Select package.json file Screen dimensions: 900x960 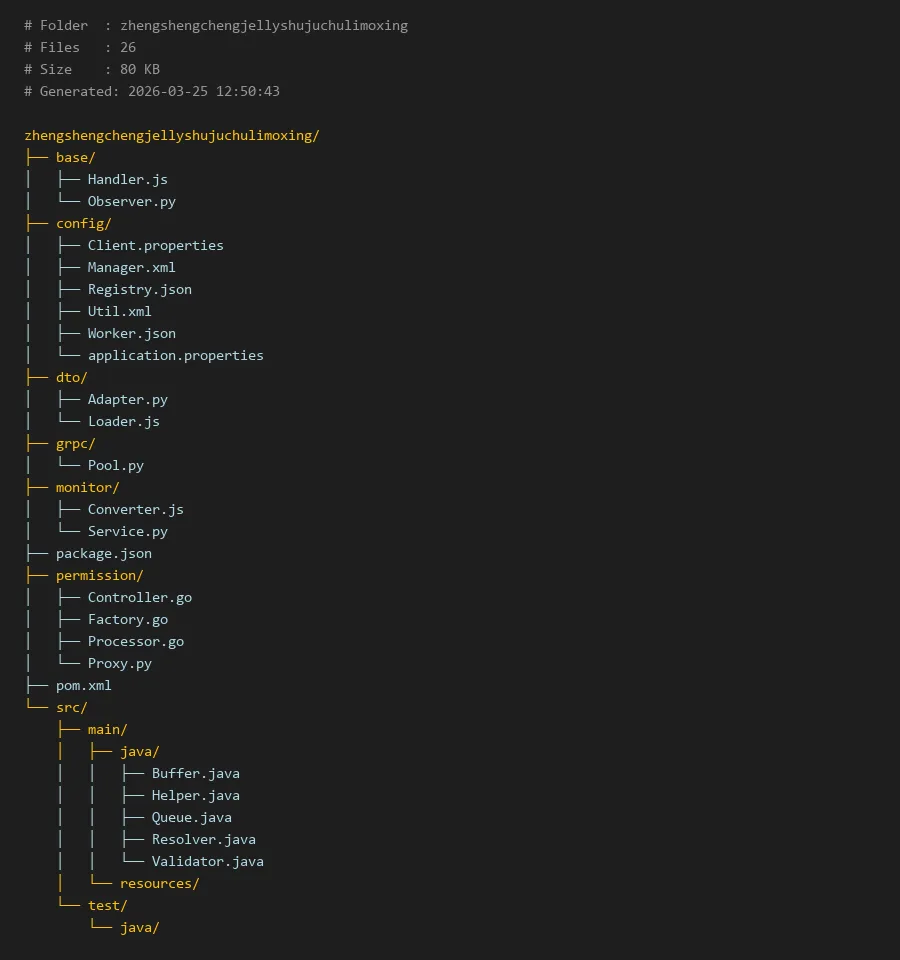click(103, 554)
